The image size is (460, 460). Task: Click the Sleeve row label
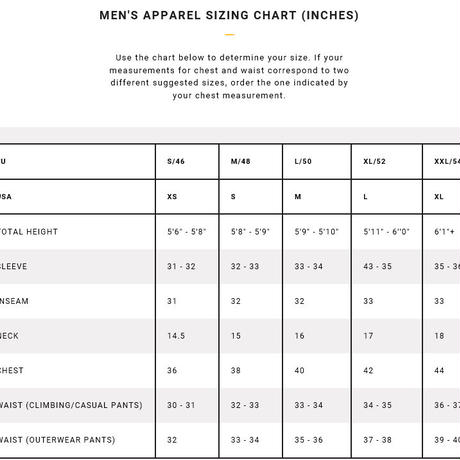click(x=14, y=266)
